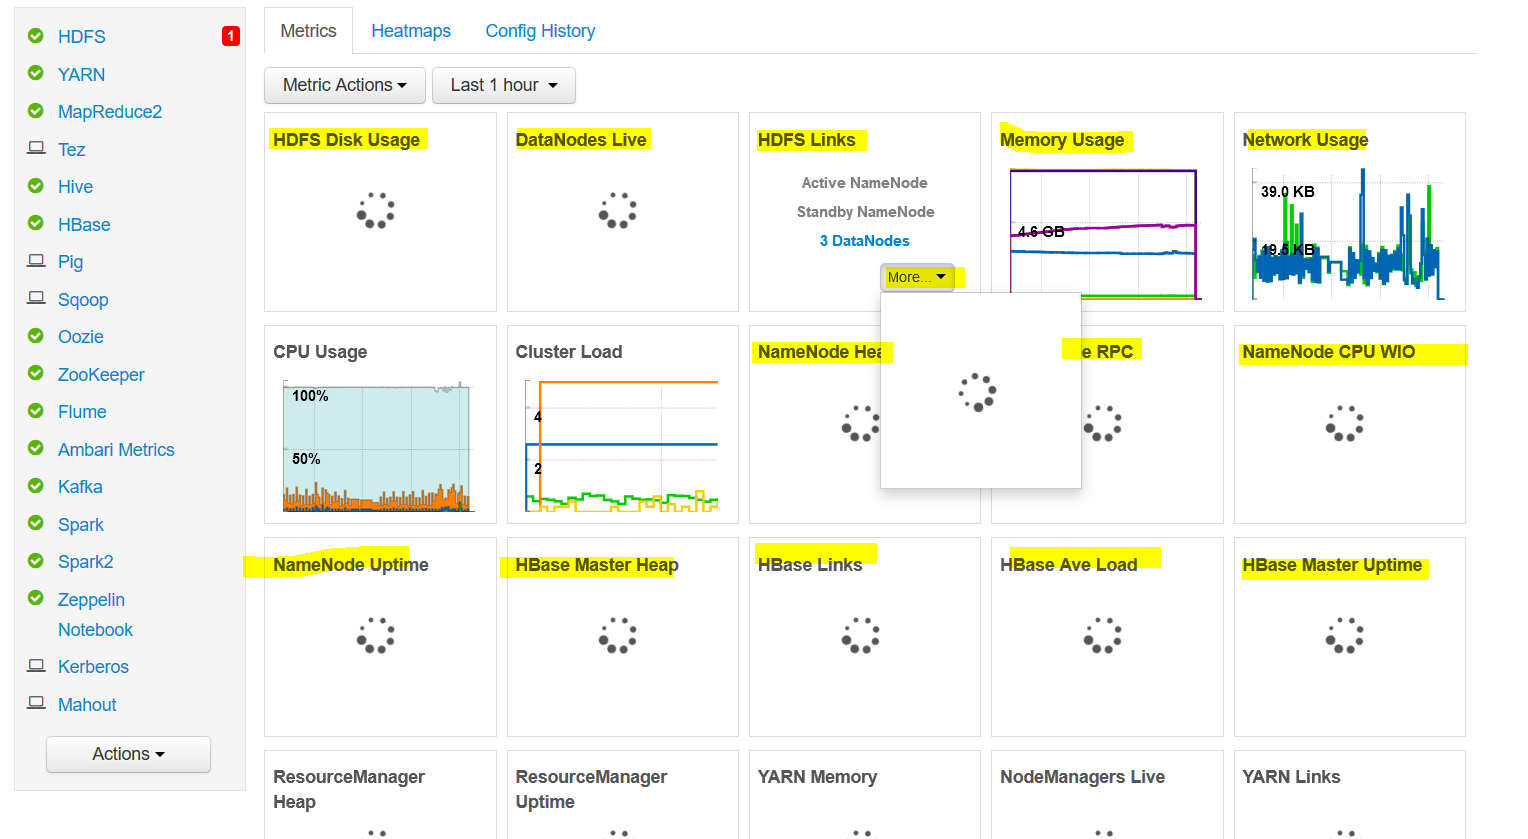The image size is (1528, 839).
Task: Select the green status icon next to YARN
Action: tap(36, 74)
